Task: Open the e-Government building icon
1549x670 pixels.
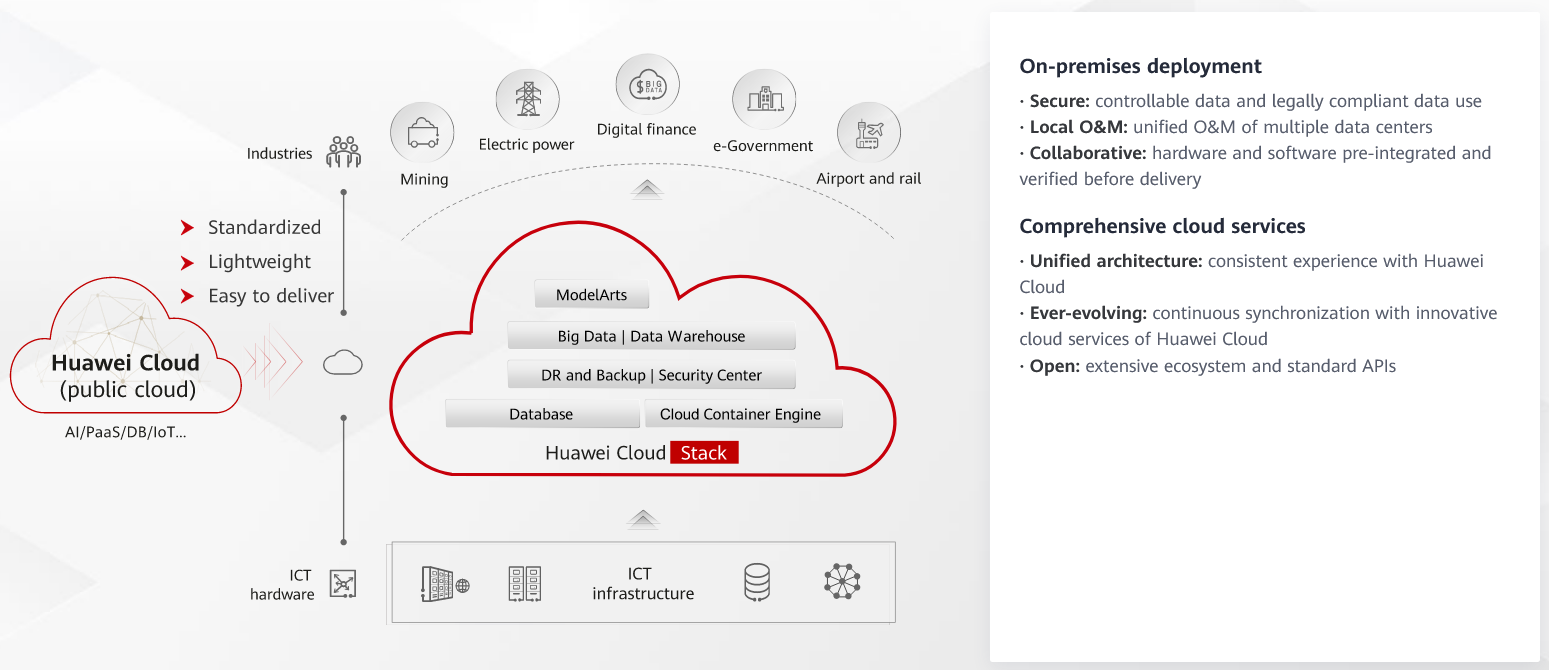Action: click(x=764, y=101)
